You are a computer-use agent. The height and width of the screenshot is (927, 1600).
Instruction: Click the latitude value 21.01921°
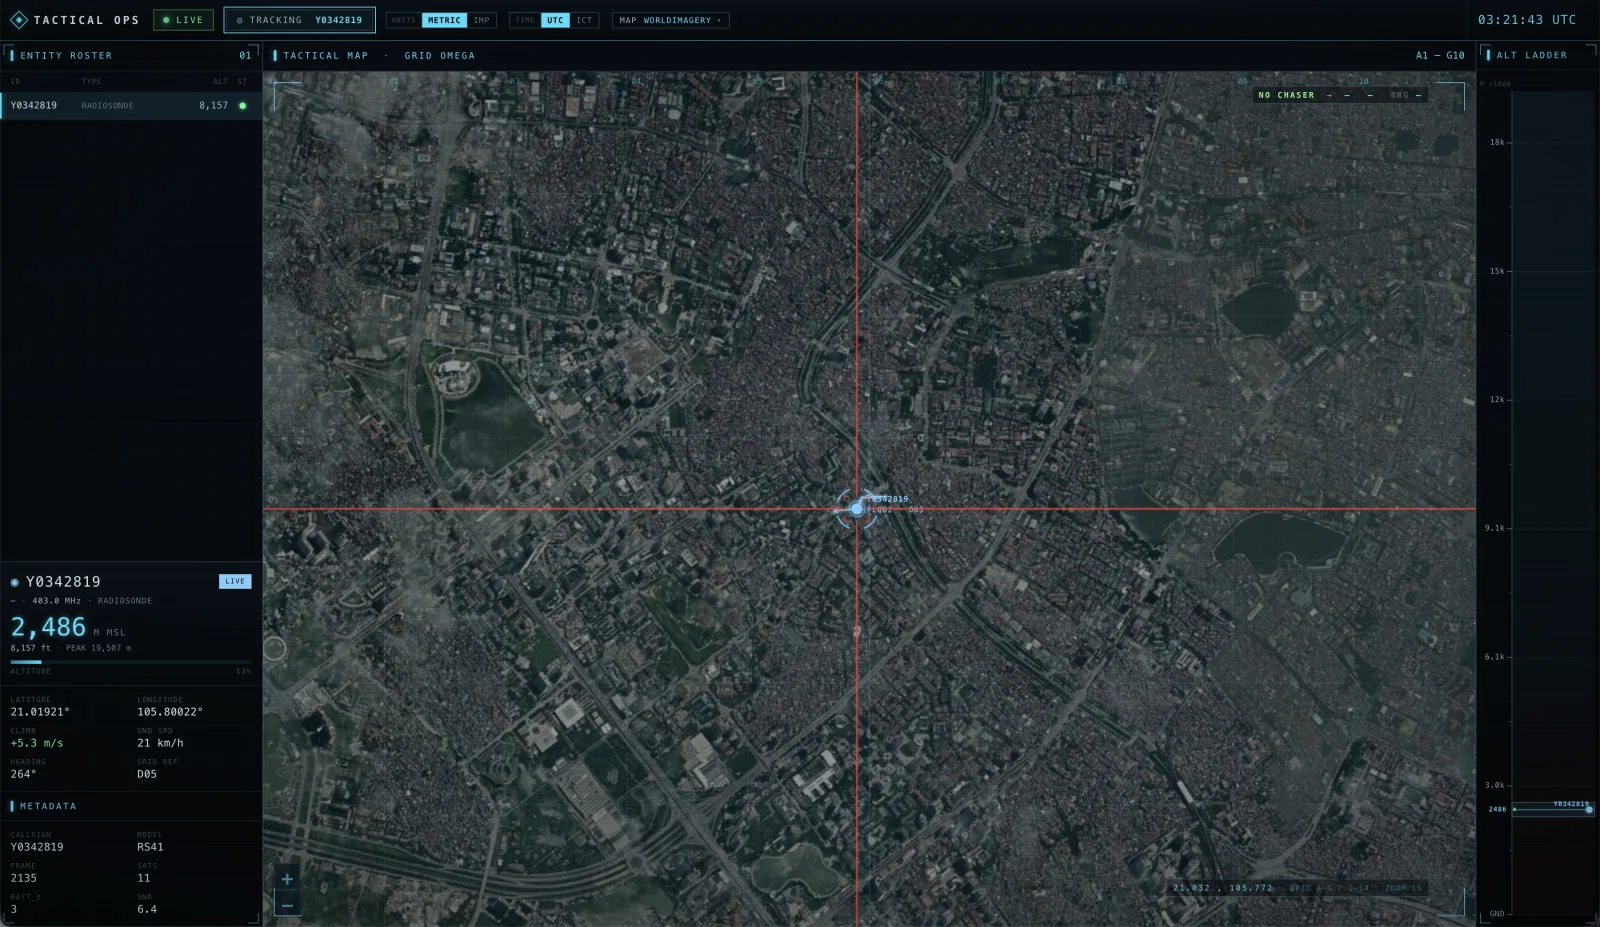pyautogui.click(x=40, y=712)
